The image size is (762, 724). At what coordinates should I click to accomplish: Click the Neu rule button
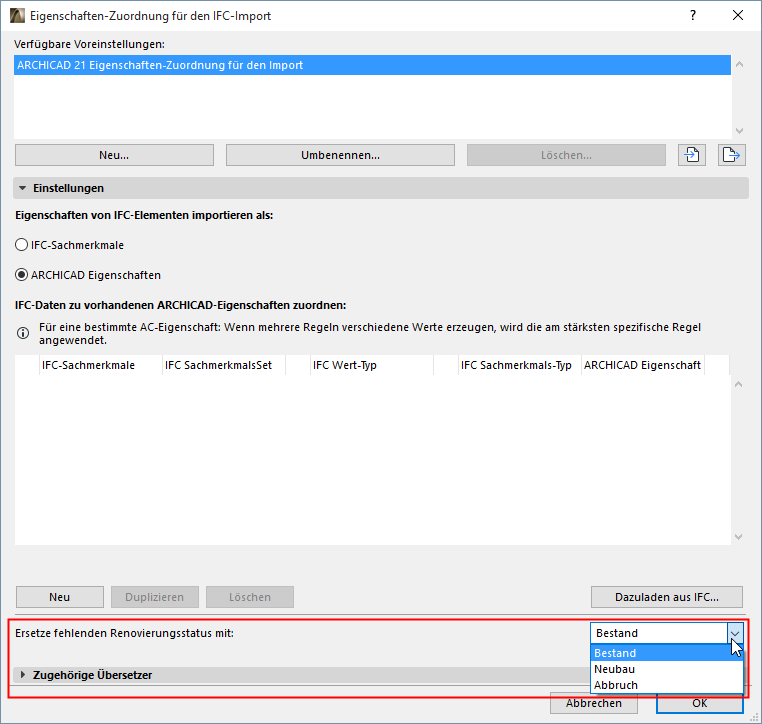click(x=60, y=597)
